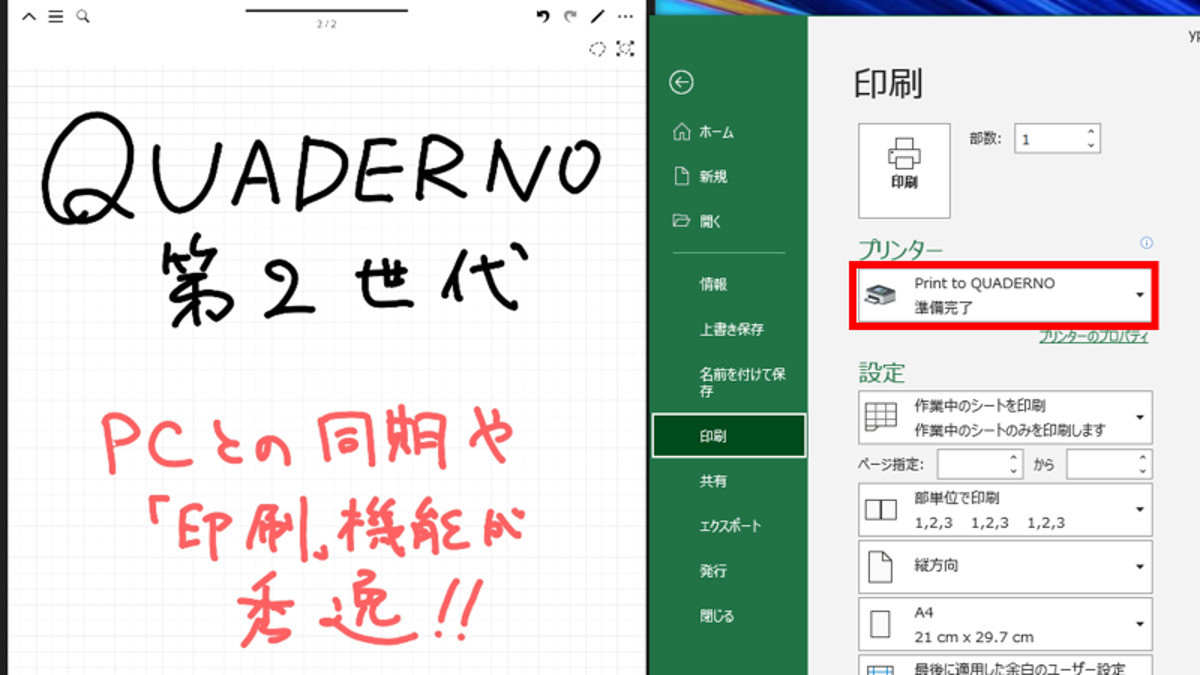Increase the 部数 copies count

(x=1092, y=132)
